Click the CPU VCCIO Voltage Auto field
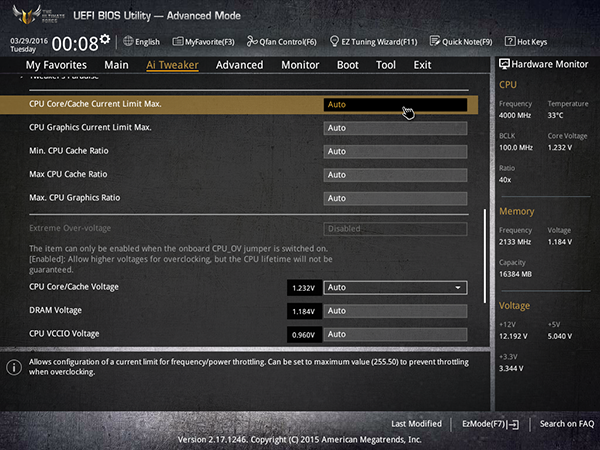Screen dimensions: 600x450 click(395, 334)
